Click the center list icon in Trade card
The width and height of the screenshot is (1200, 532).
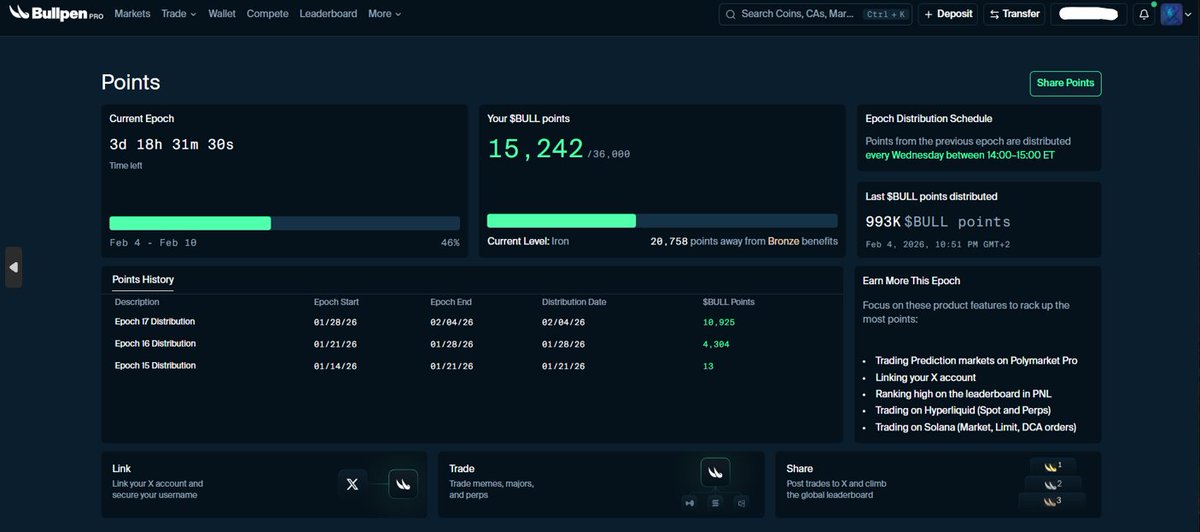tap(715, 502)
